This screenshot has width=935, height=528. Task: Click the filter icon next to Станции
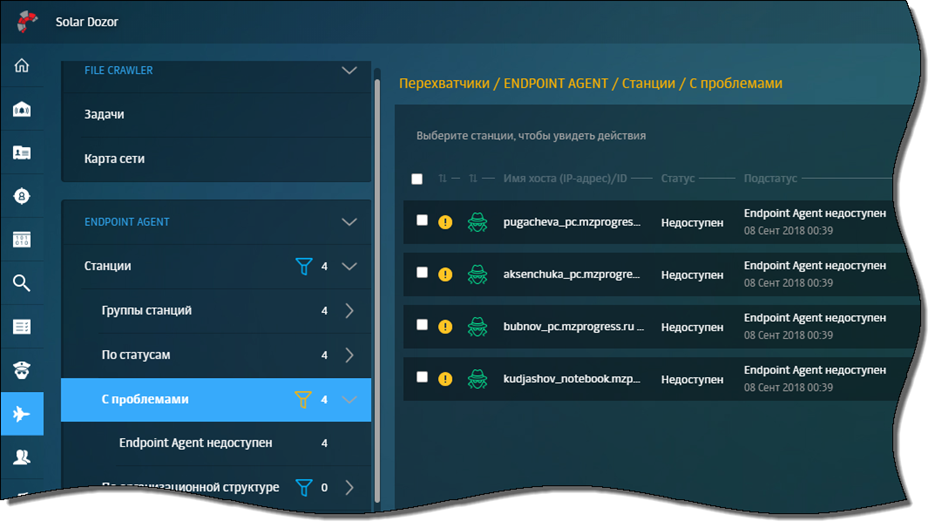[x=304, y=266]
